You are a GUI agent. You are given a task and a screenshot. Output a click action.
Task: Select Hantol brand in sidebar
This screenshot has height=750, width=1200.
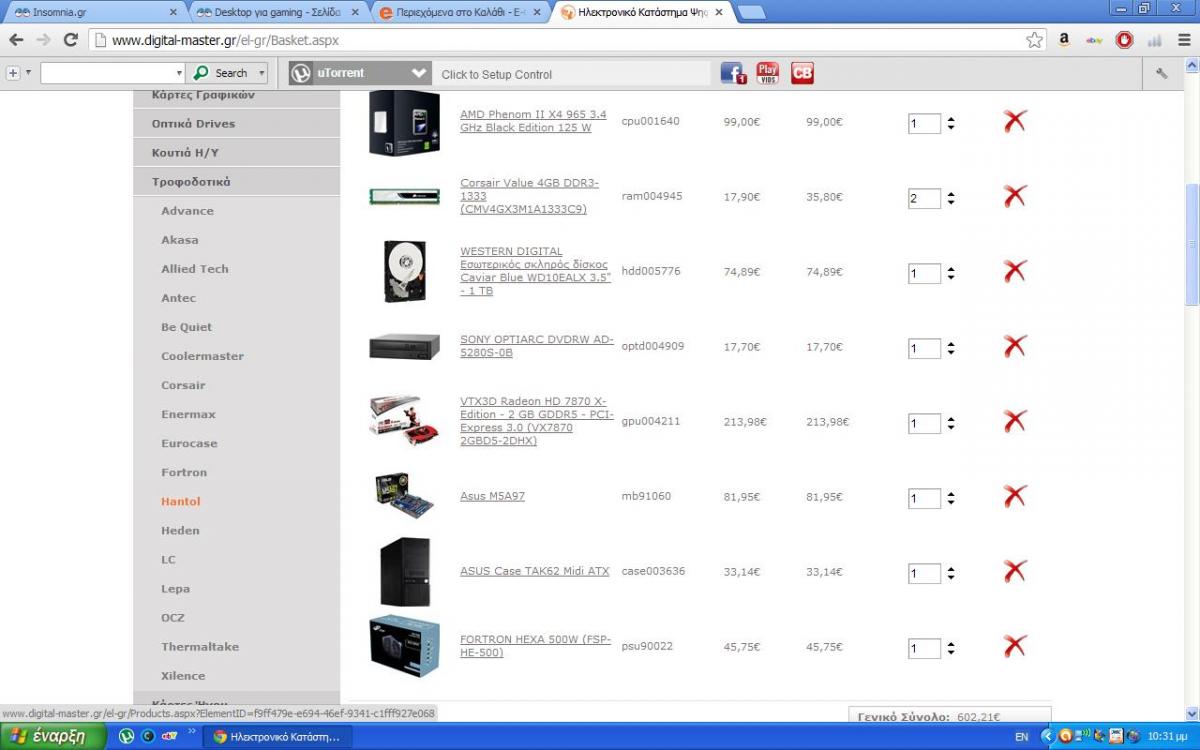pyautogui.click(x=181, y=502)
